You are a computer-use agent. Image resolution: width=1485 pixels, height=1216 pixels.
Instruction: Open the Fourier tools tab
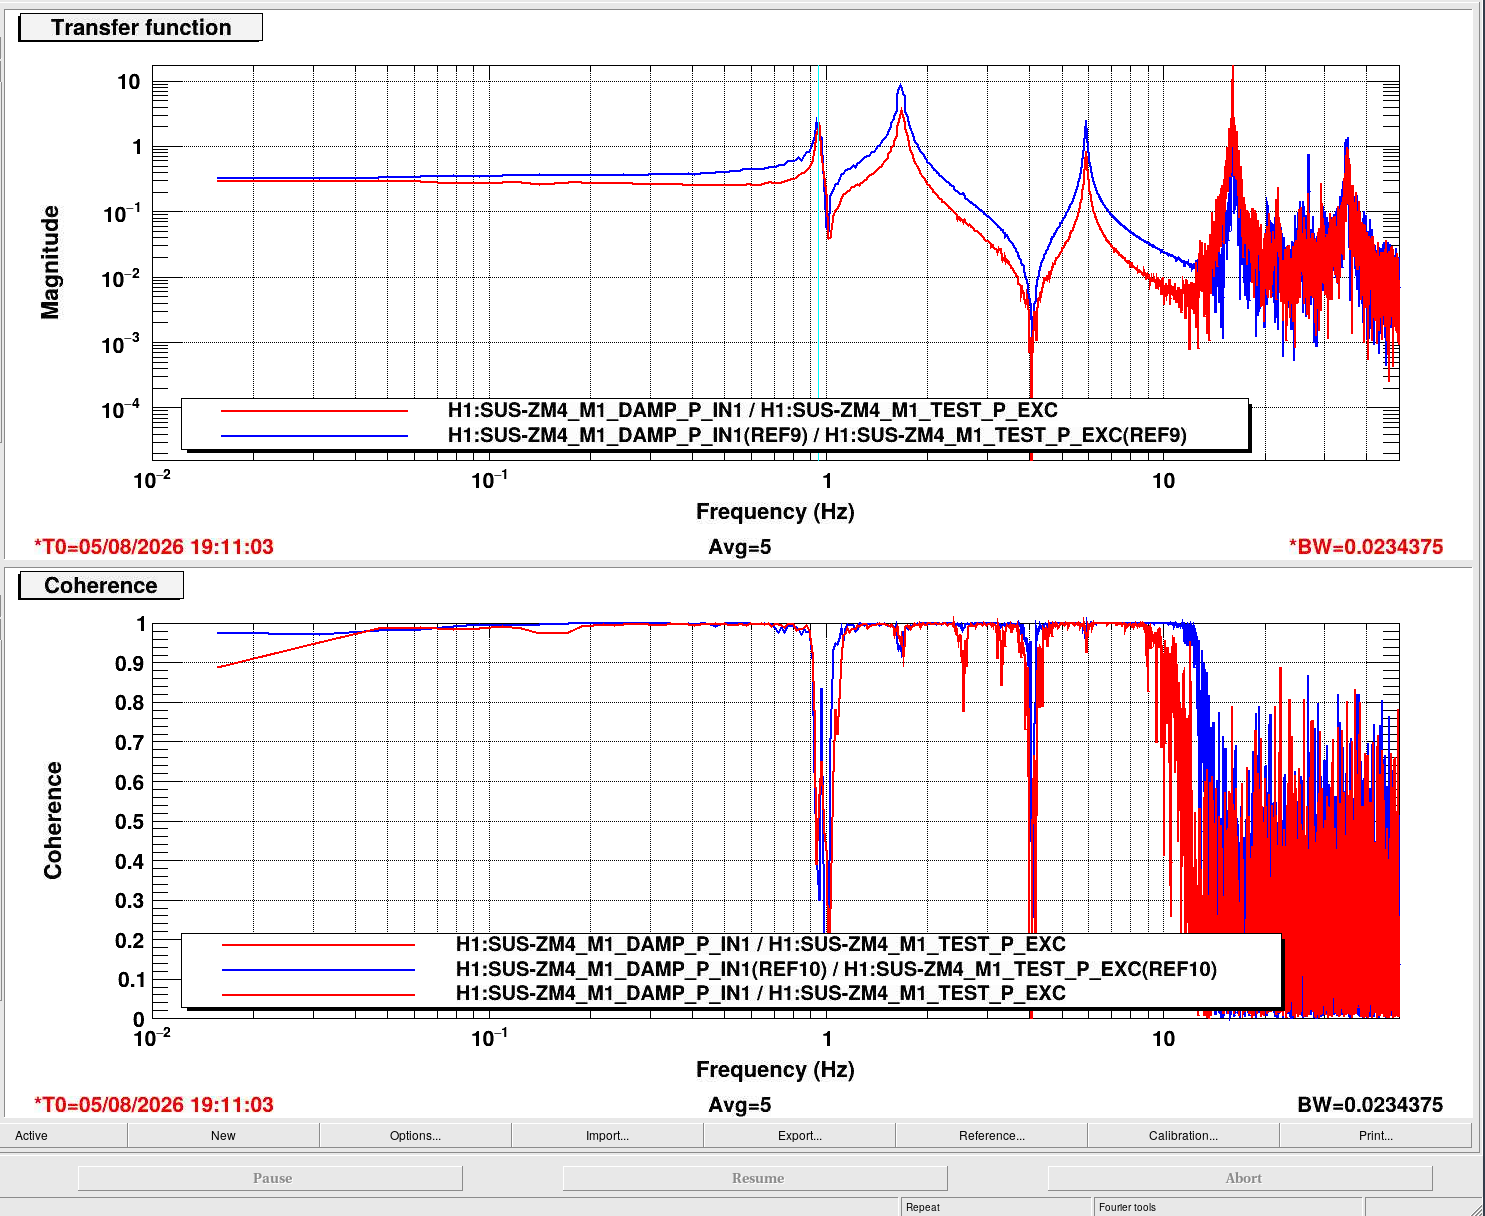(1229, 1207)
